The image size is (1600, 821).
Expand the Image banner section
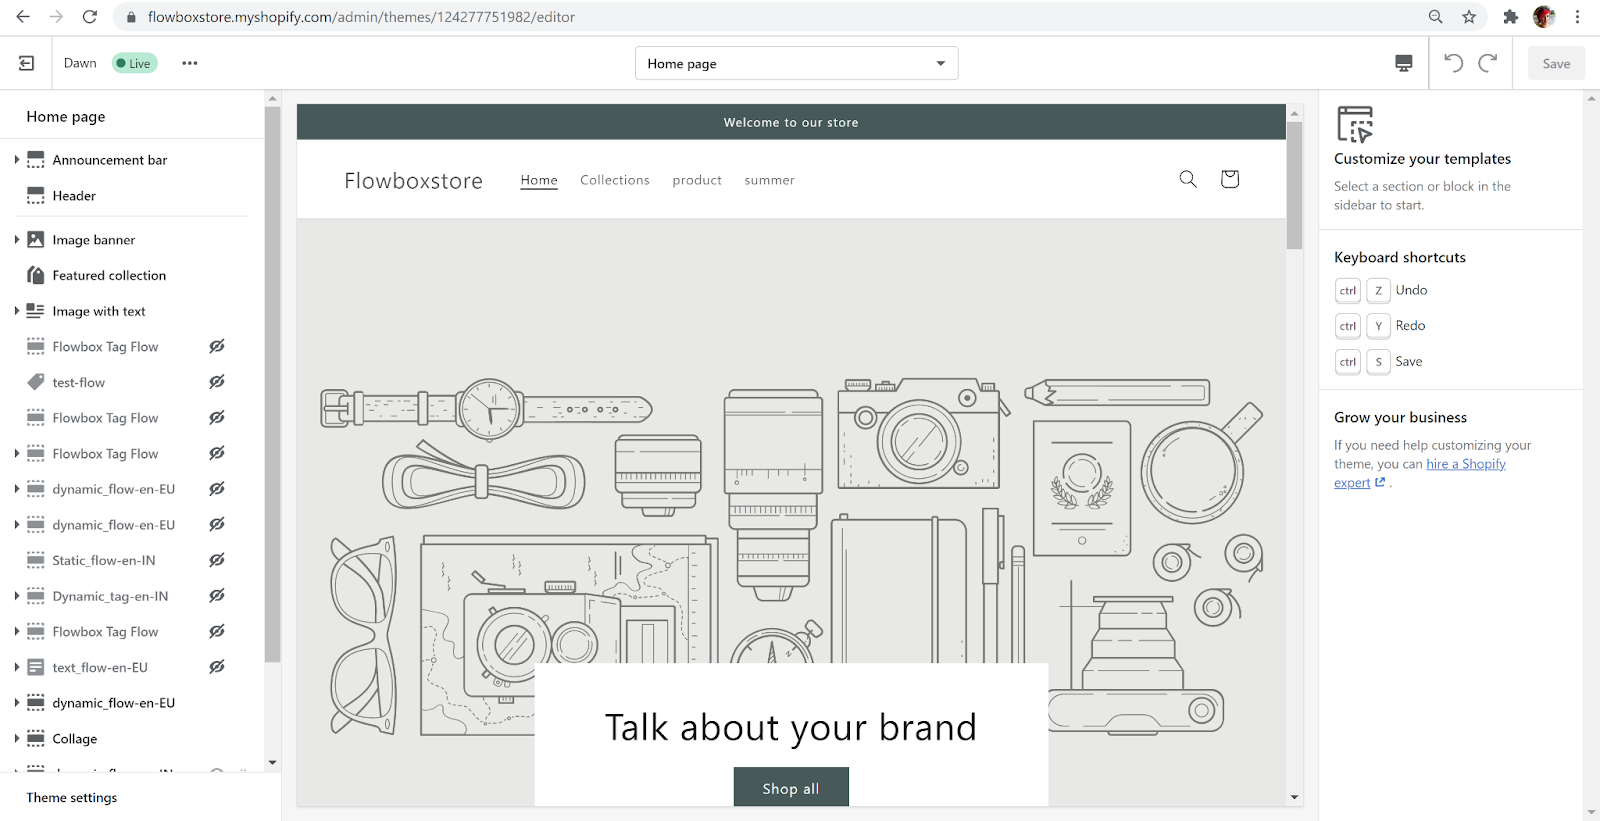tap(17, 240)
